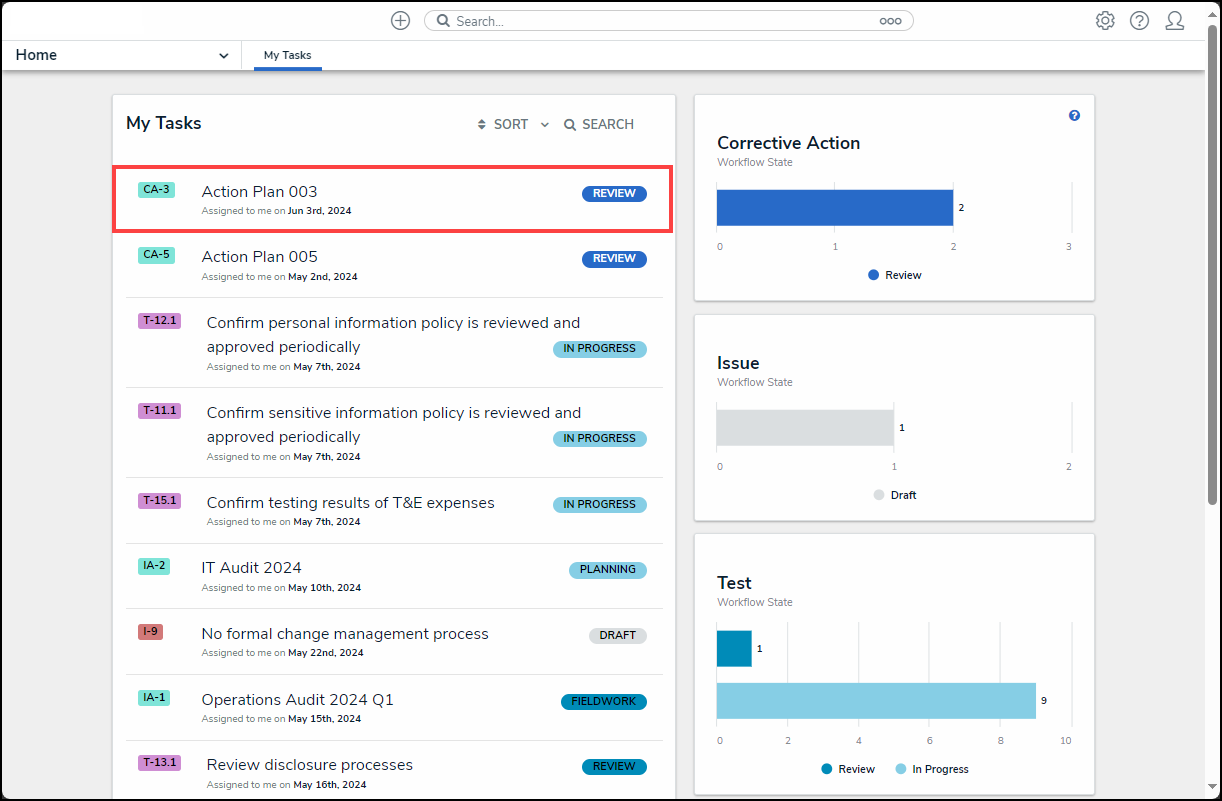Switch to the My Tasks tab
This screenshot has height=801, width=1222.
point(287,56)
